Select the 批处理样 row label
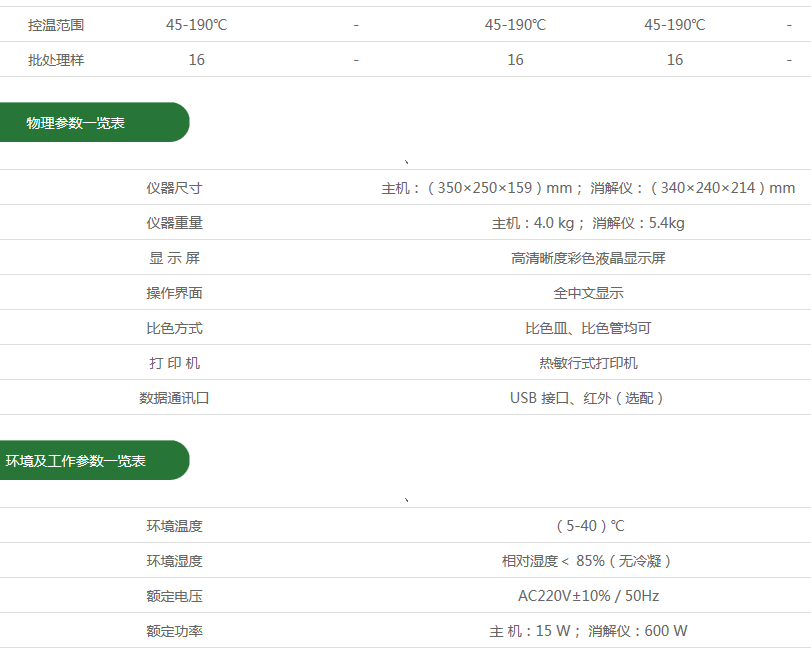The width and height of the screenshot is (811, 663). click(x=56, y=60)
